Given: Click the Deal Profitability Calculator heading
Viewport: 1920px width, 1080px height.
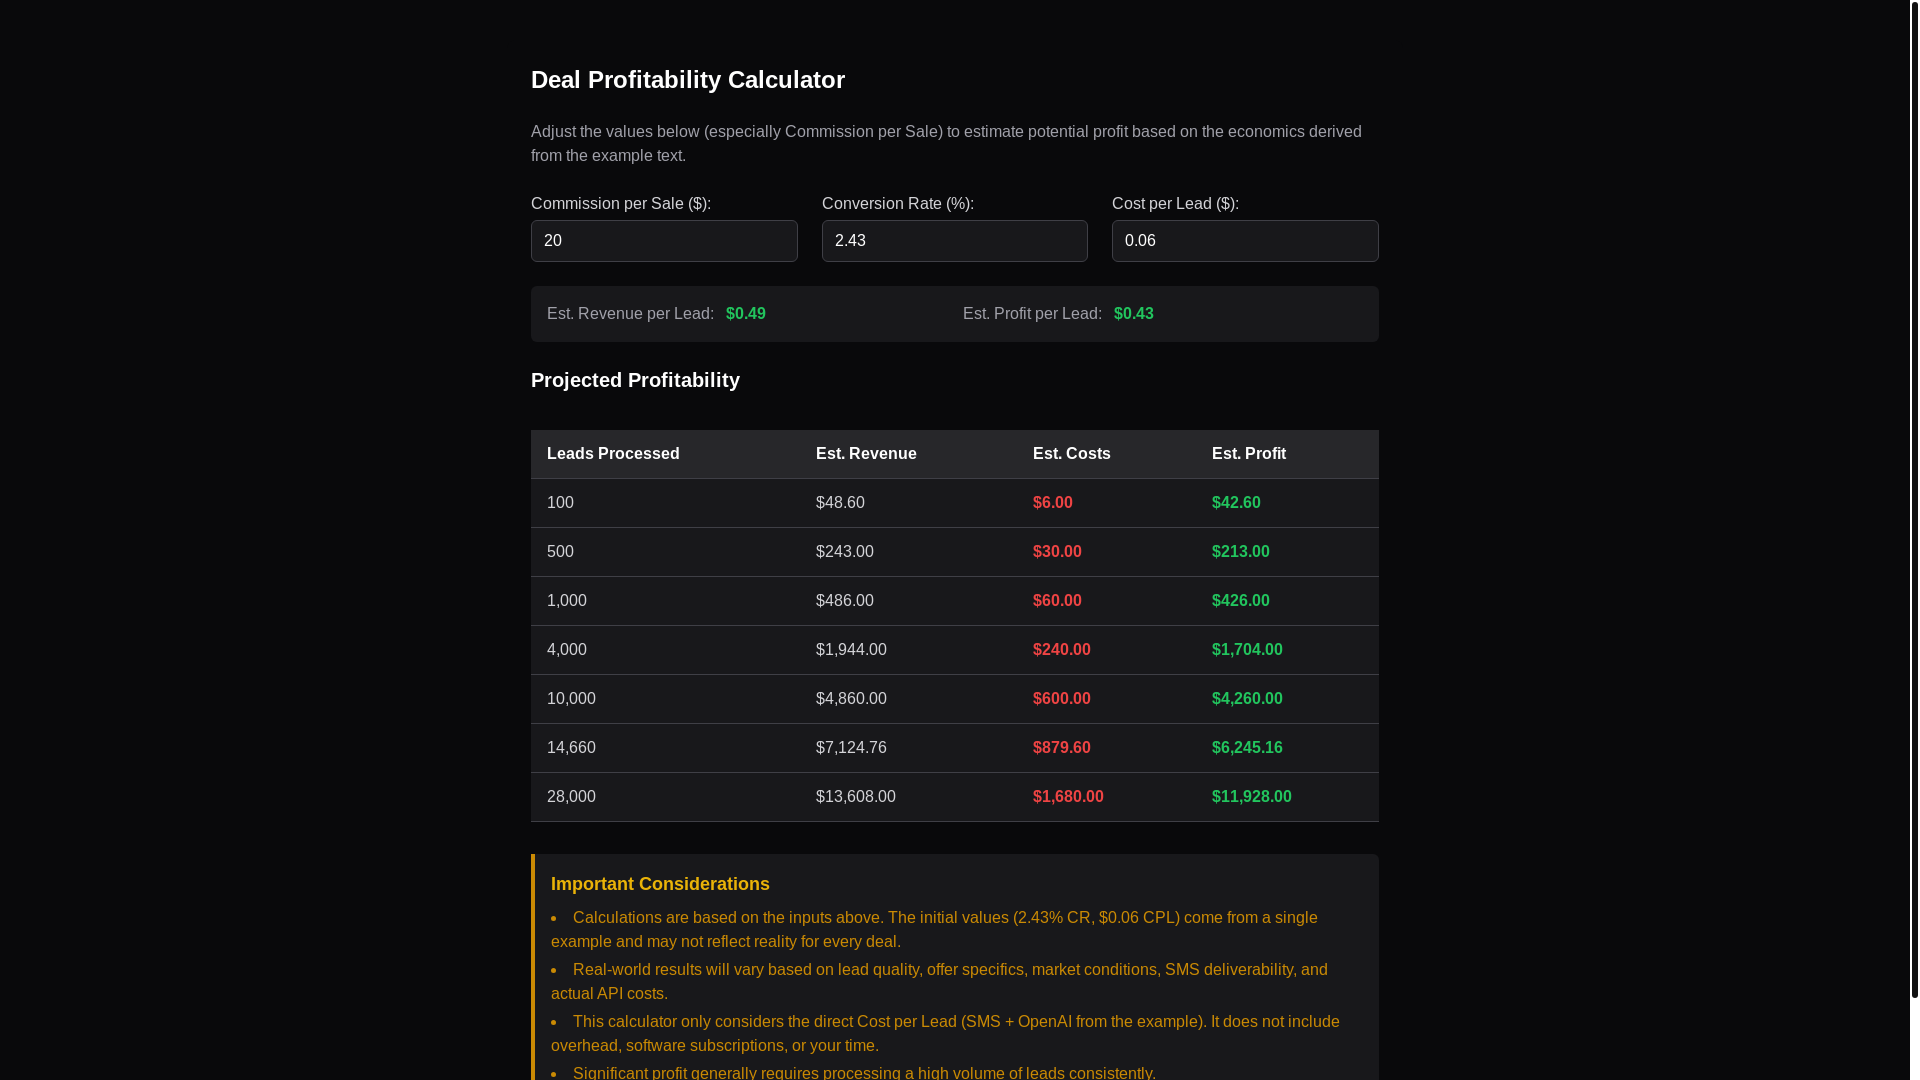Looking at the screenshot, I should [688, 80].
